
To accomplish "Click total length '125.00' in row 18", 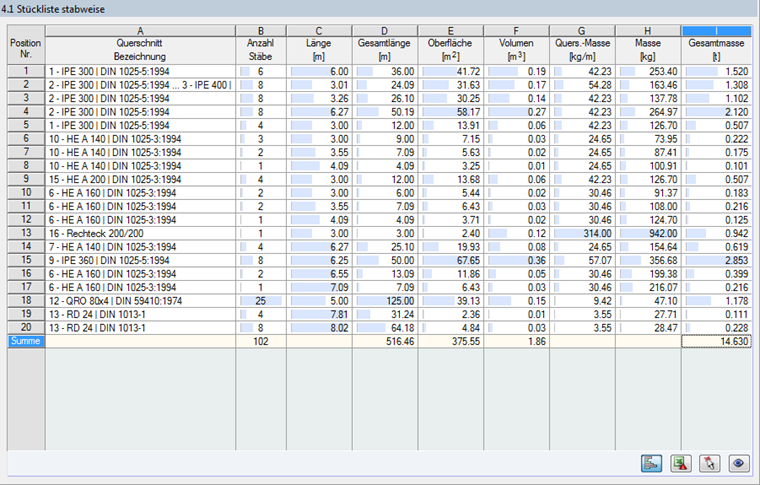I will pyautogui.click(x=384, y=301).
